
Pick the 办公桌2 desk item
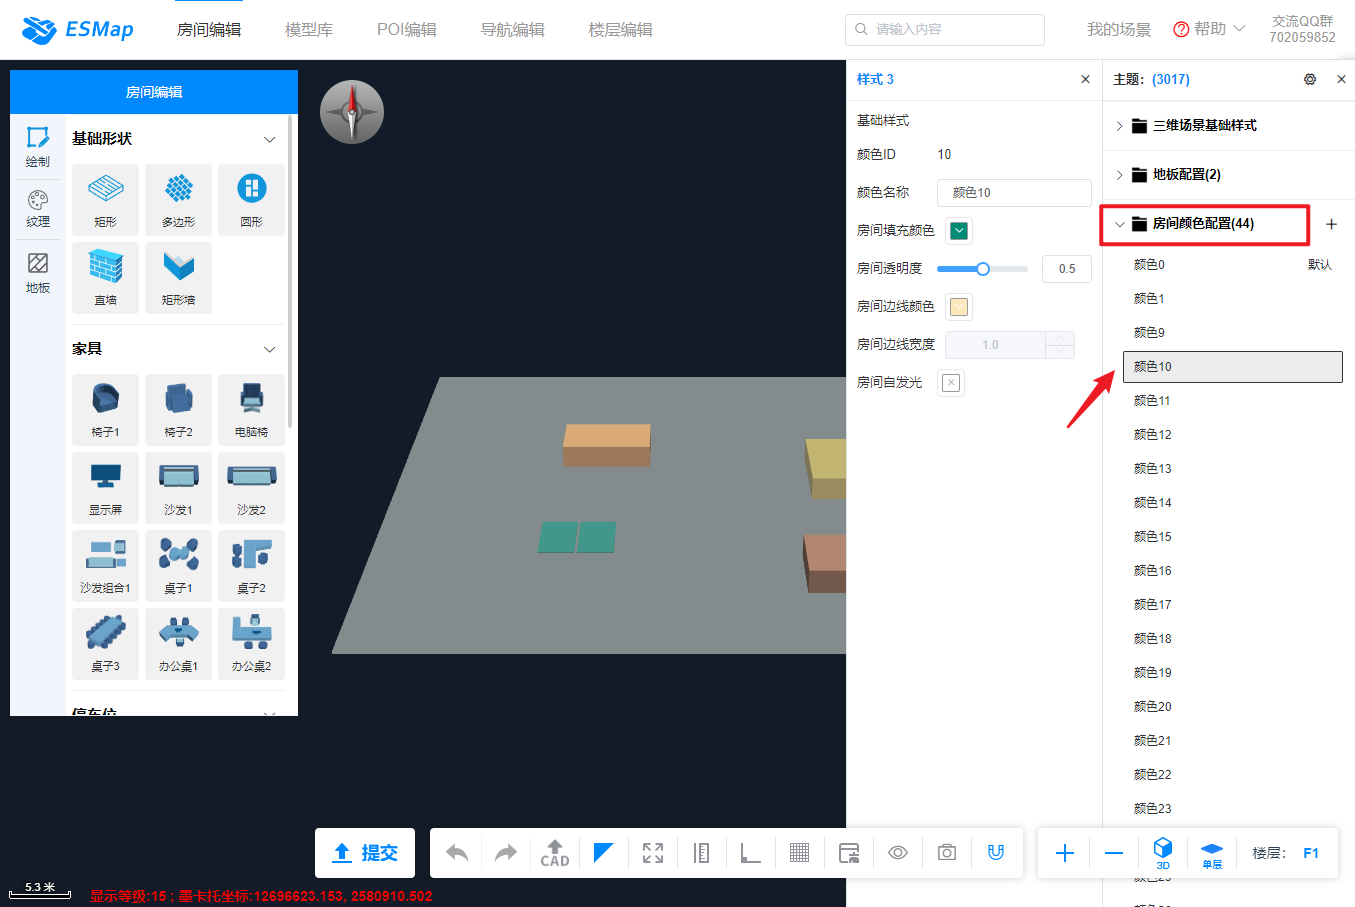point(251,644)
